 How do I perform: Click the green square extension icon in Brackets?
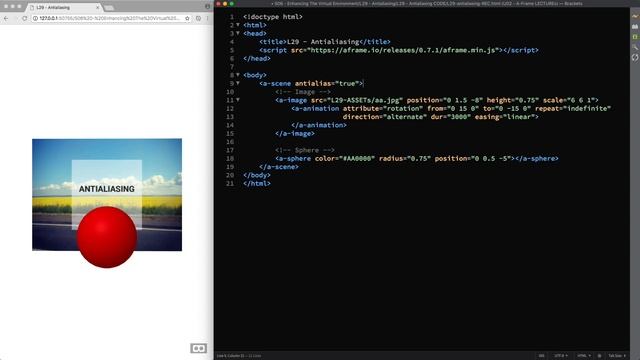click(635, 37)
